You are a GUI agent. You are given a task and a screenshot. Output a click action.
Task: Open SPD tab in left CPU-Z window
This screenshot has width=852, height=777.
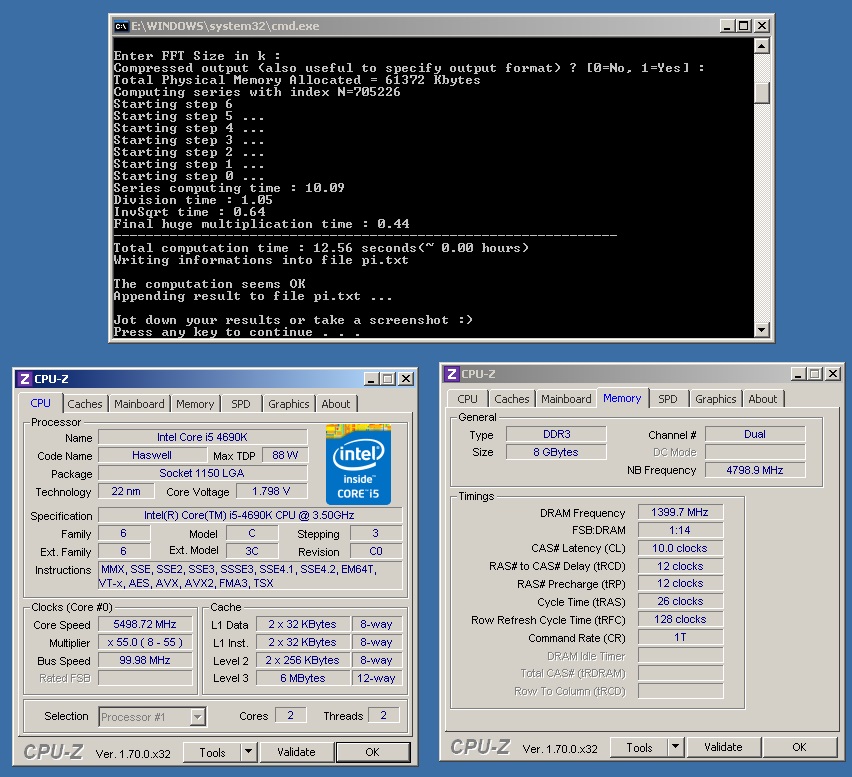pyautogui.click(x=241, y=404)
